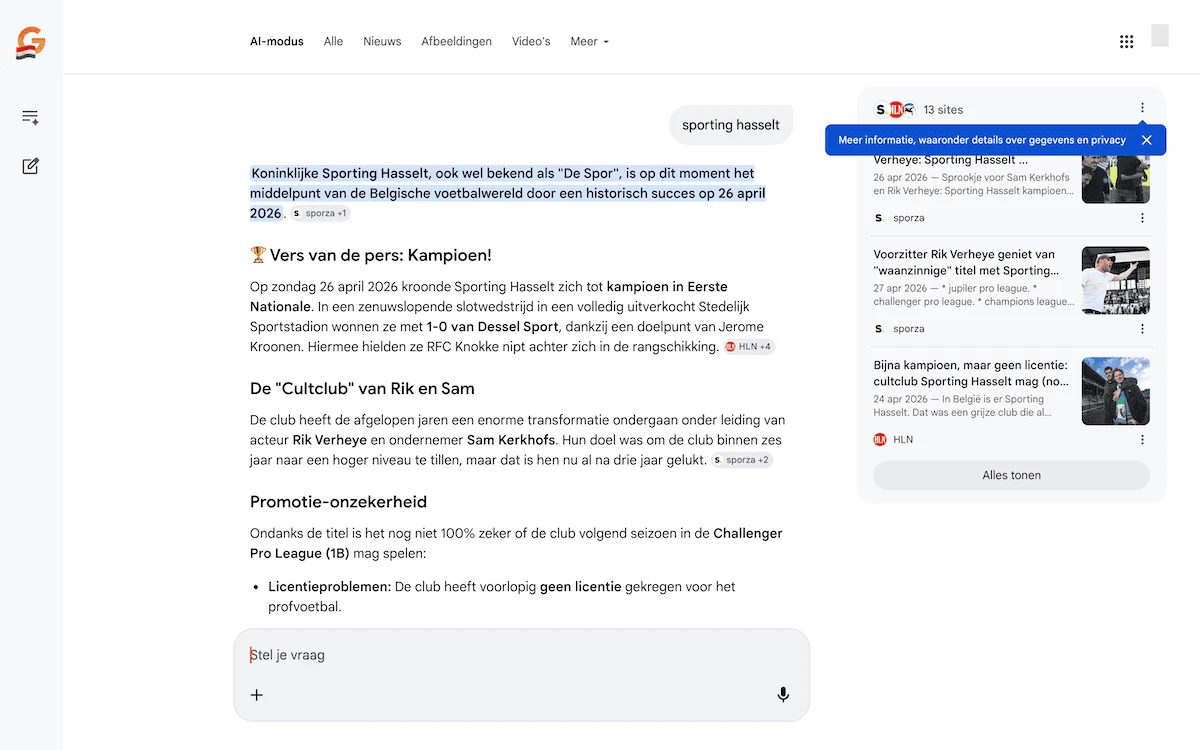Click the 26 apr 2026 article snippet
This screenshot has height=750, width=1200.
973,184
